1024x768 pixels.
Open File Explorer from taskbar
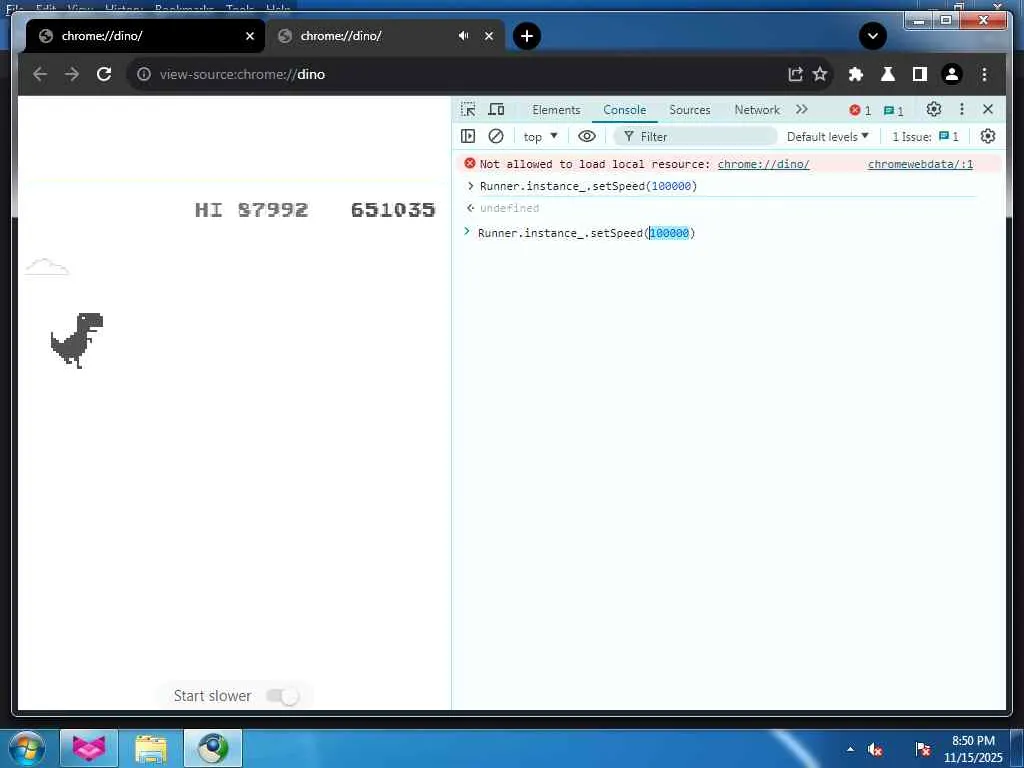pyautogui.click(x=151, y=748)
